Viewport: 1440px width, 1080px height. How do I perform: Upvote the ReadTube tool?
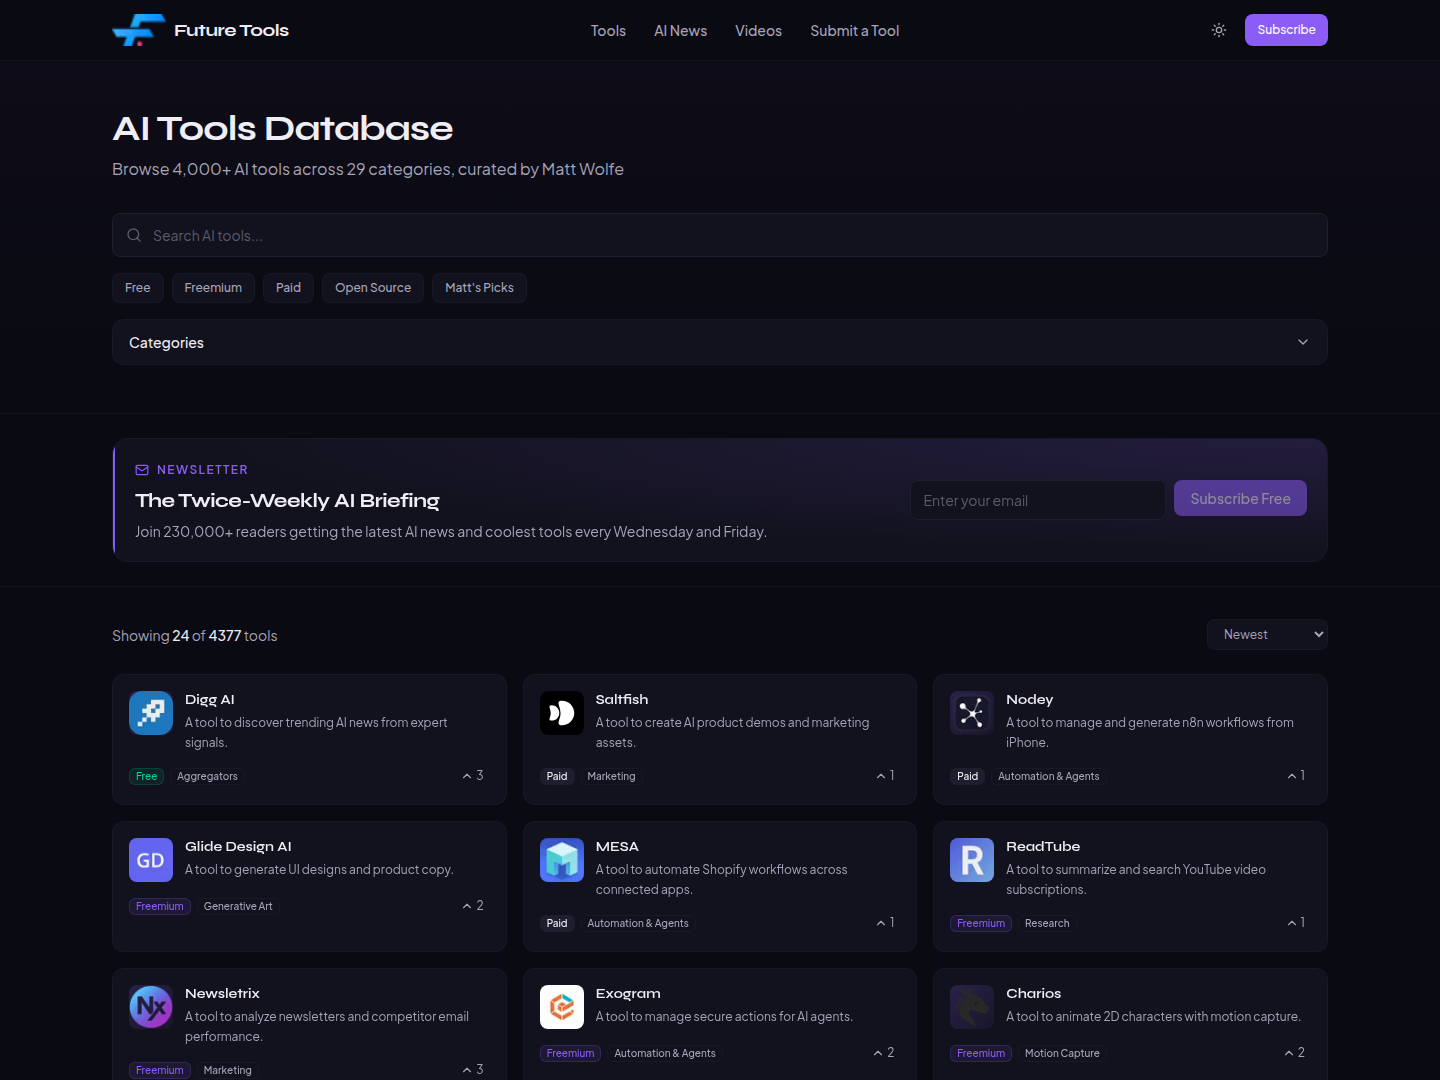tap(1296, 922)
